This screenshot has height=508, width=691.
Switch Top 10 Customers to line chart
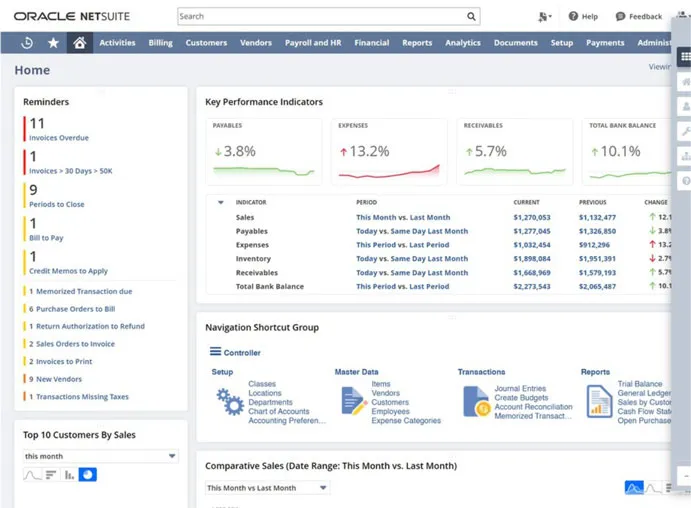coord(32,475)
